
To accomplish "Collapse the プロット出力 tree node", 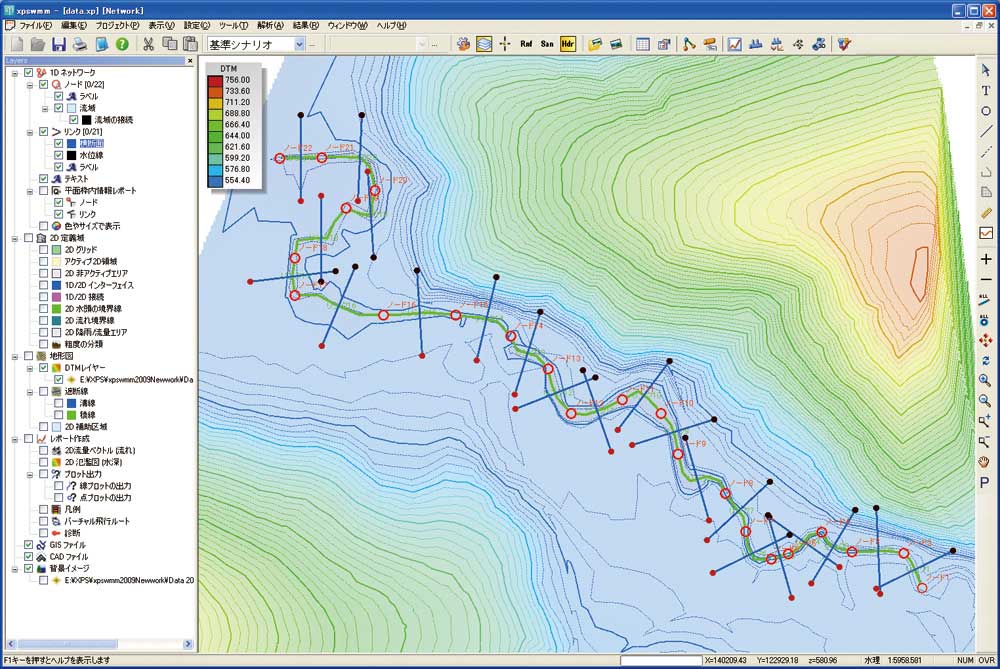I will tap(29, 474).
